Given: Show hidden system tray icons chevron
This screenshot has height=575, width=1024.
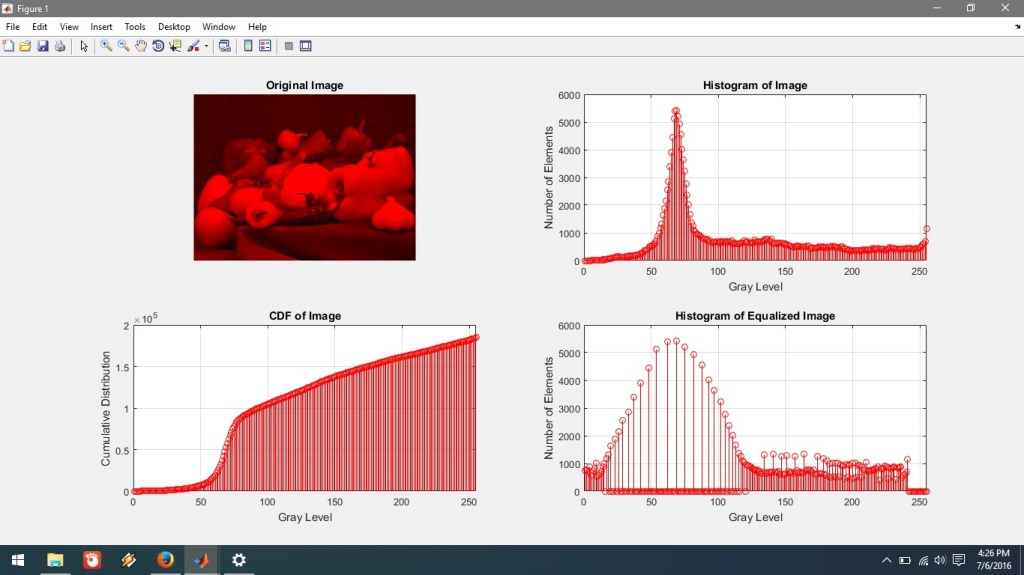Looking at the screenshot, I should click(887, 560).
